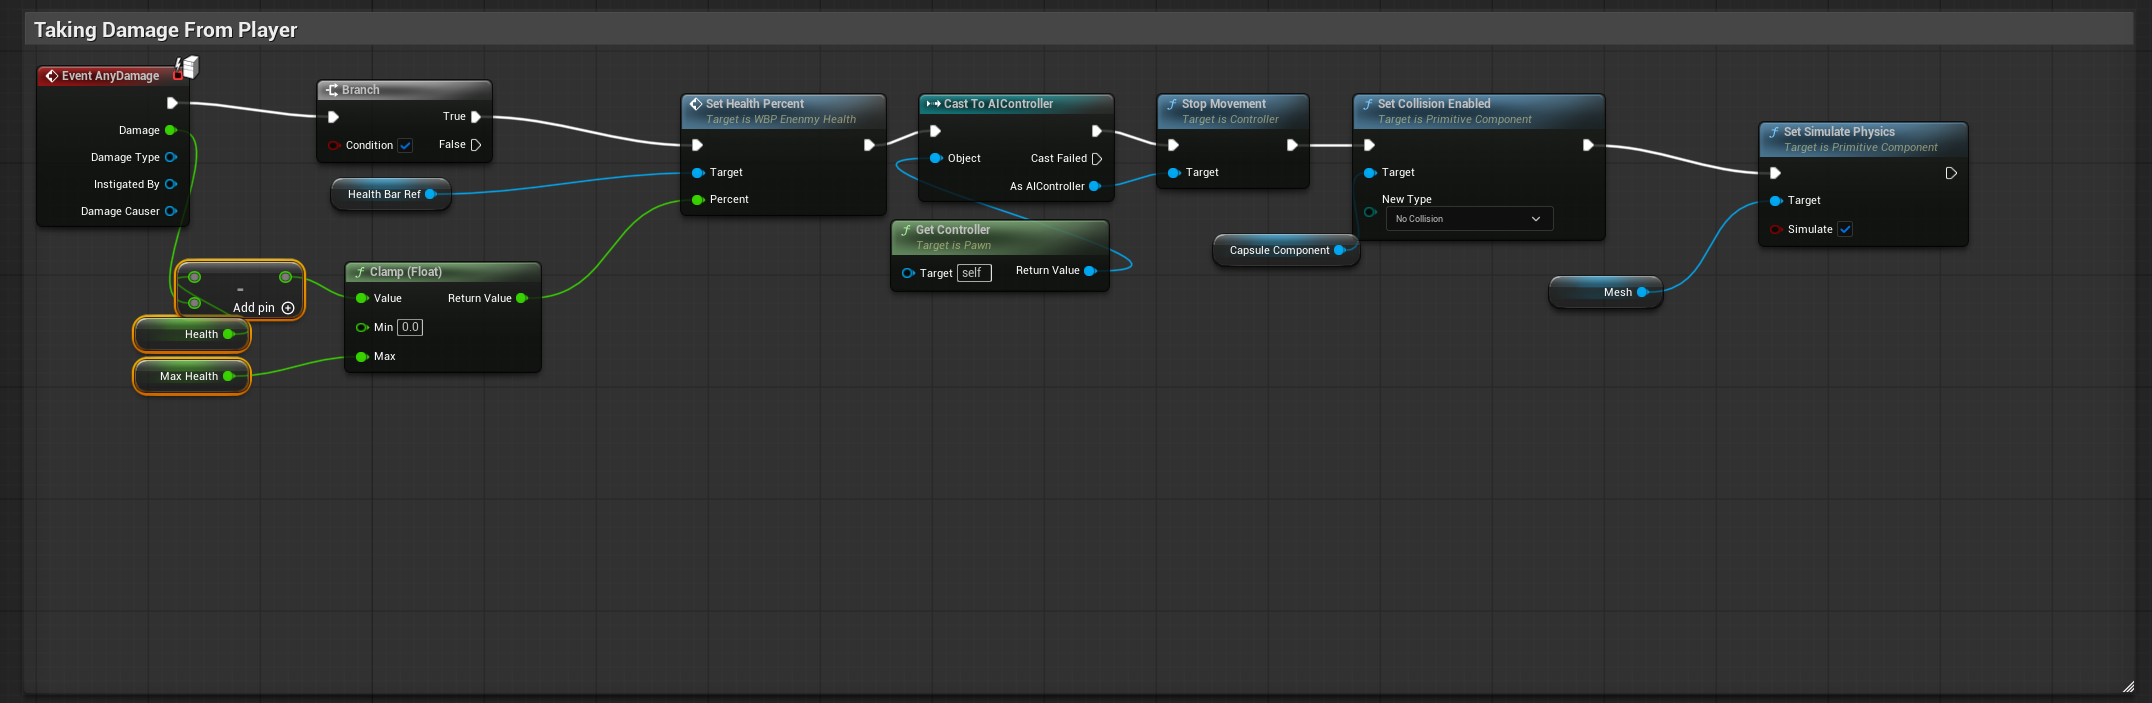Click Set Health Percent Target pin

698,173
